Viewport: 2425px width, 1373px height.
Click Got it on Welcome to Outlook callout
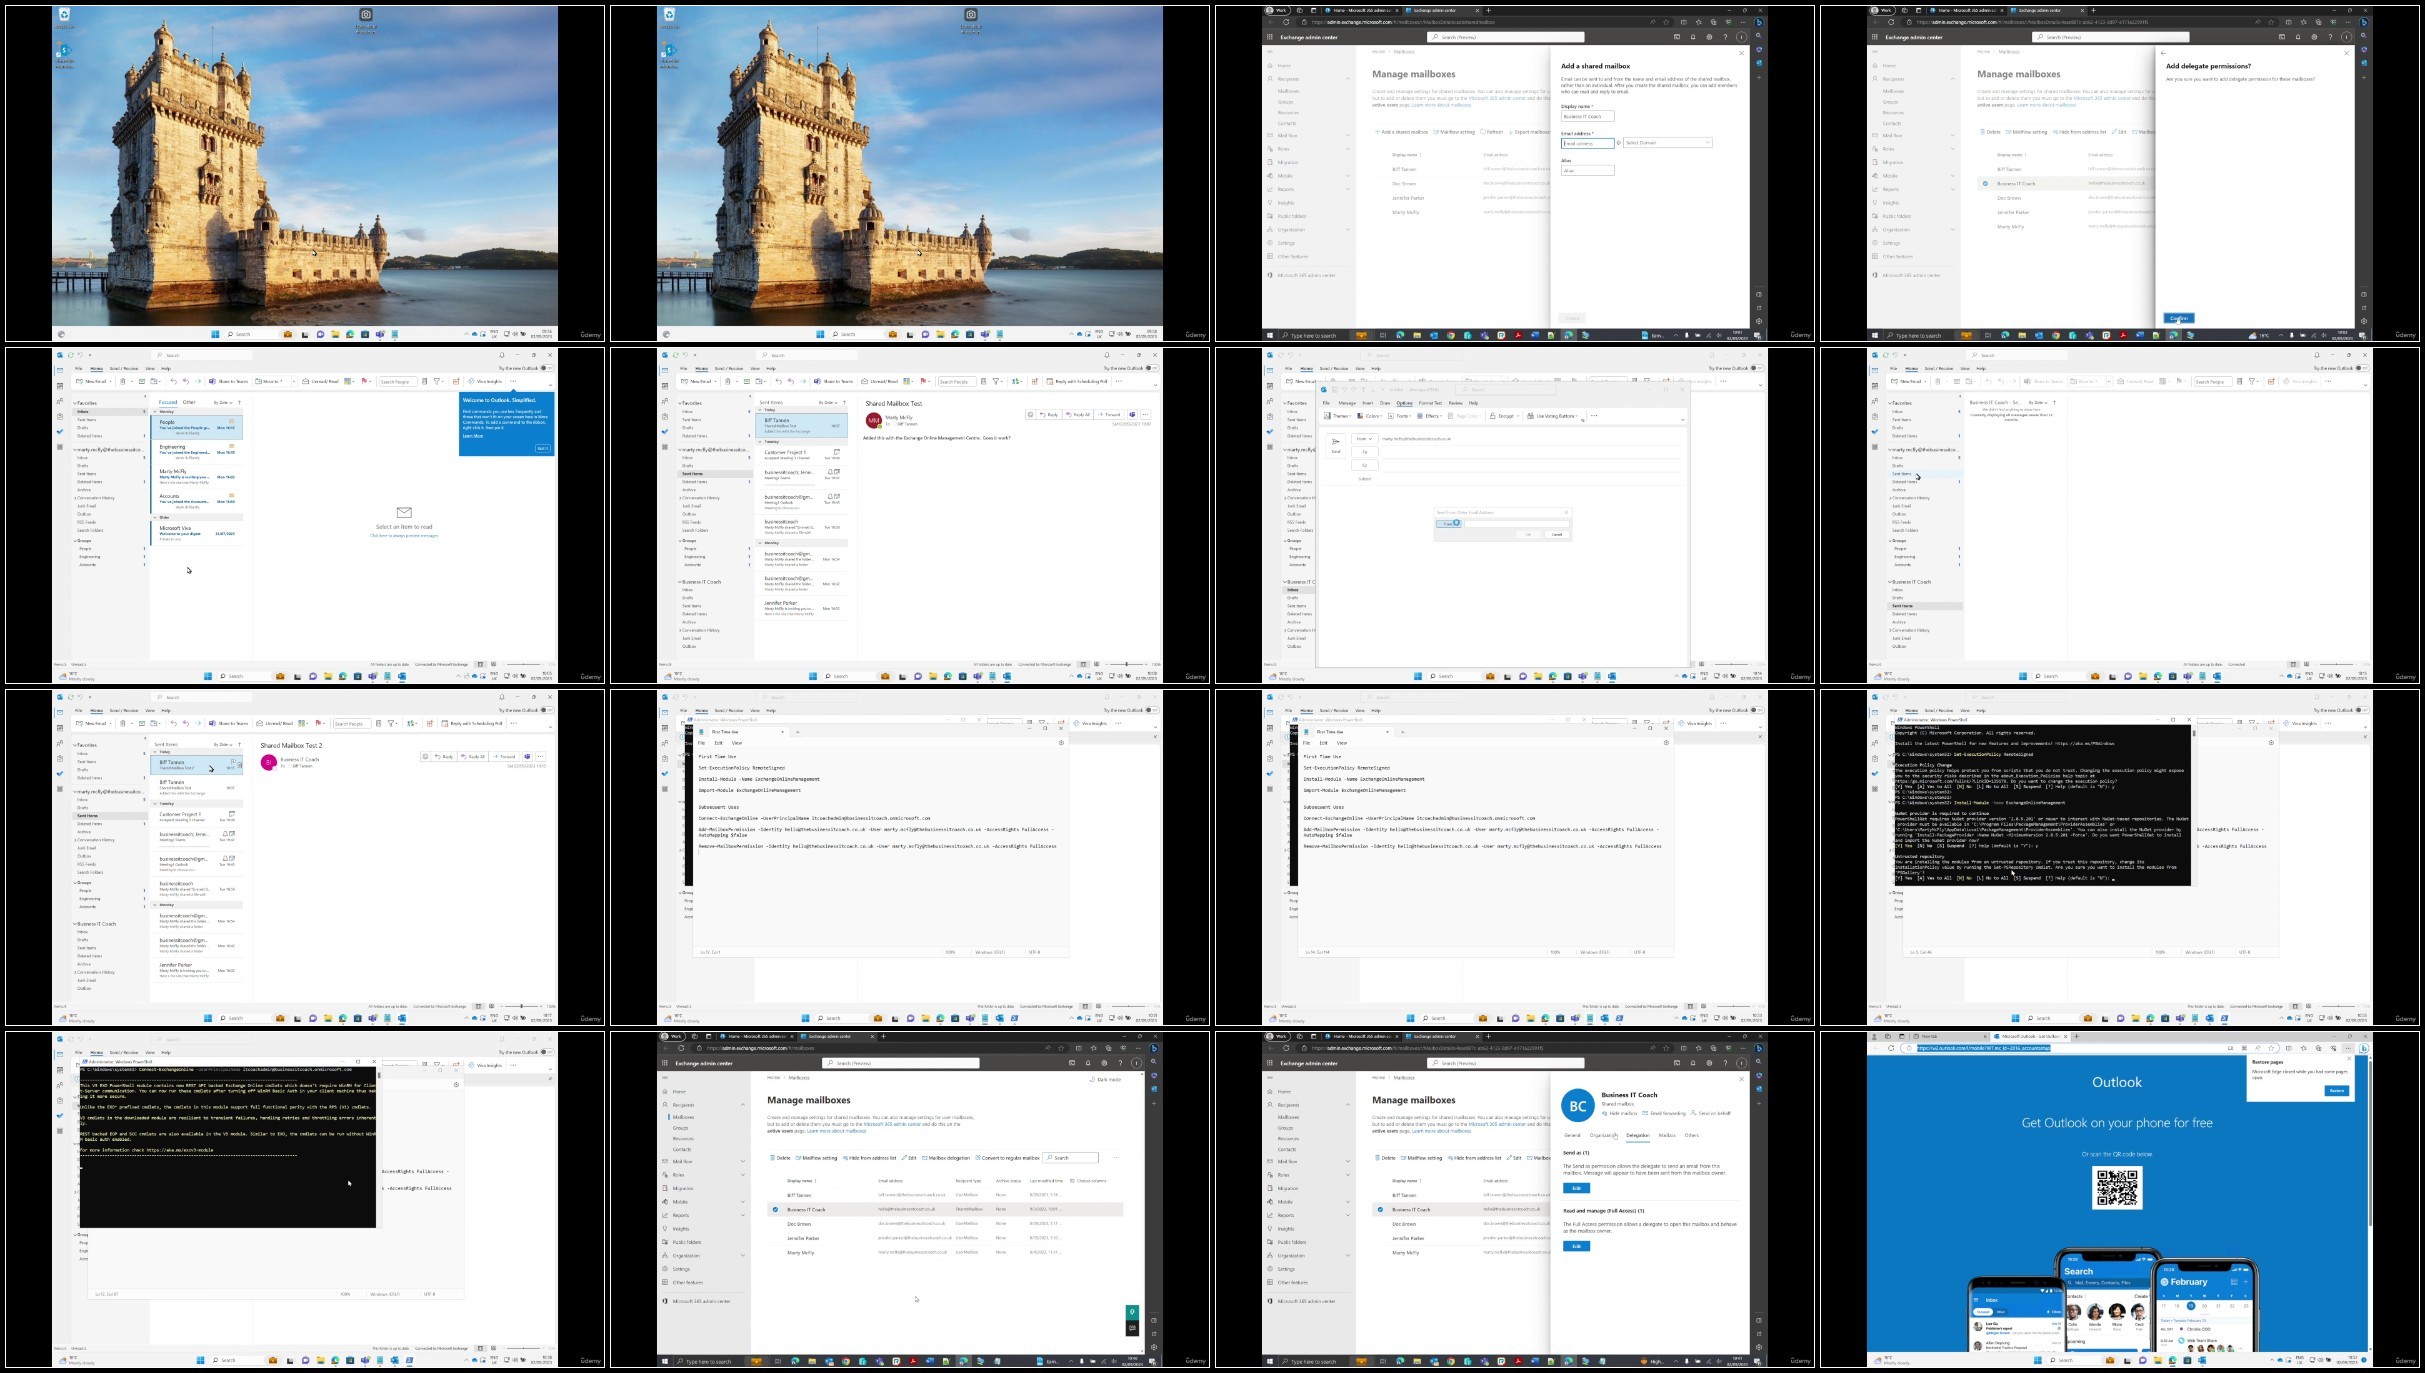(x=543, y=448)
